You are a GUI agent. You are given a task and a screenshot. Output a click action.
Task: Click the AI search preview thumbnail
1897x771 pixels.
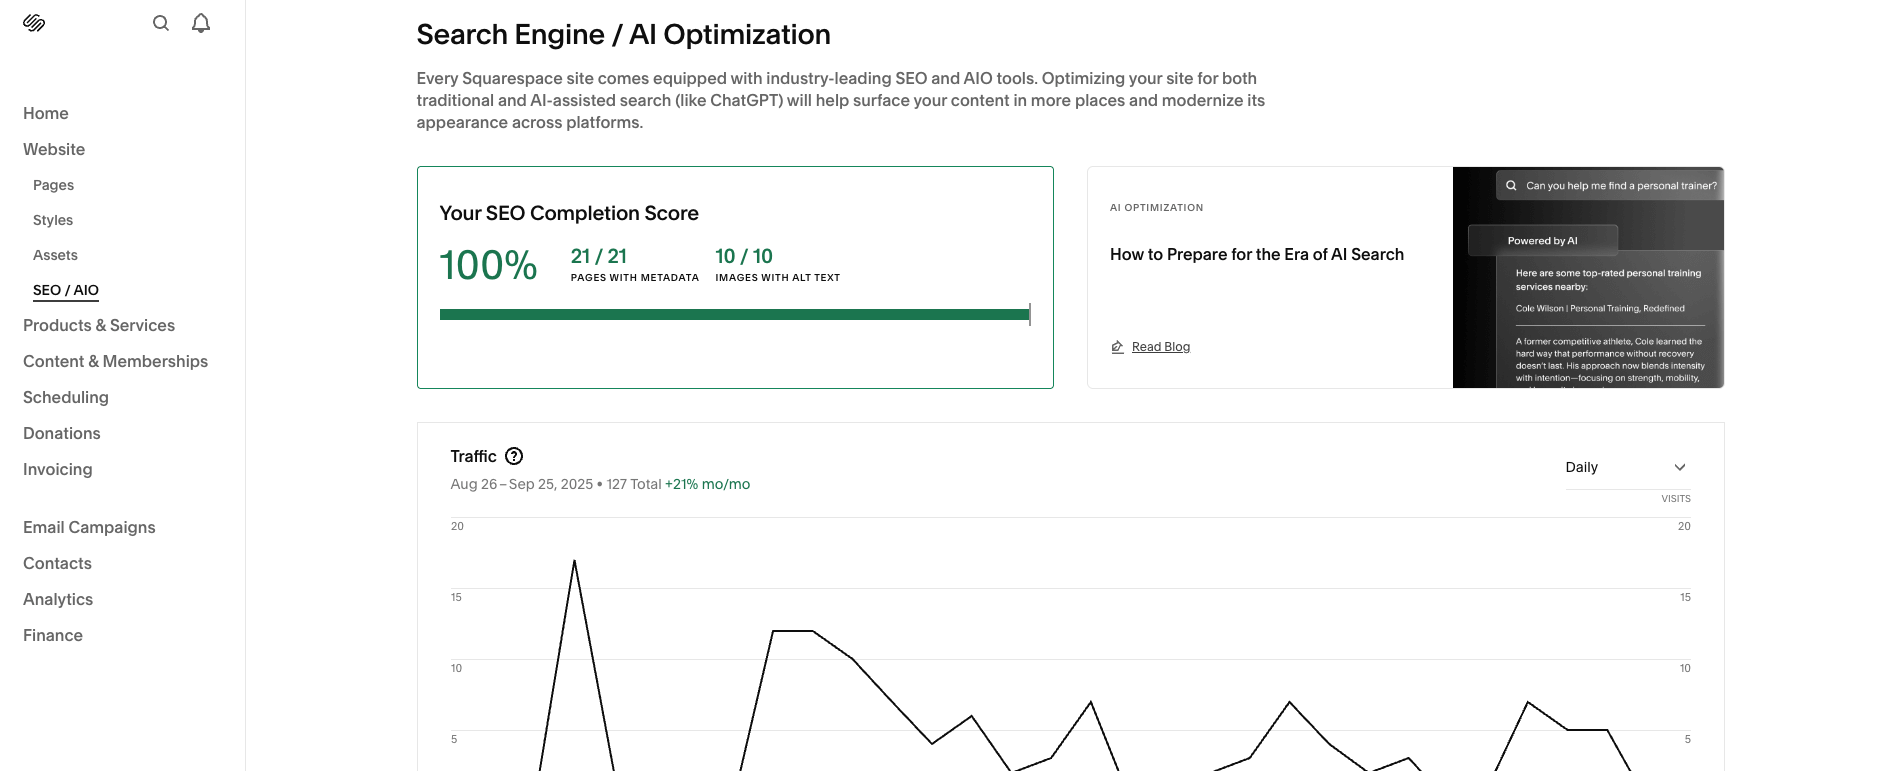(x=1588, y=278)
